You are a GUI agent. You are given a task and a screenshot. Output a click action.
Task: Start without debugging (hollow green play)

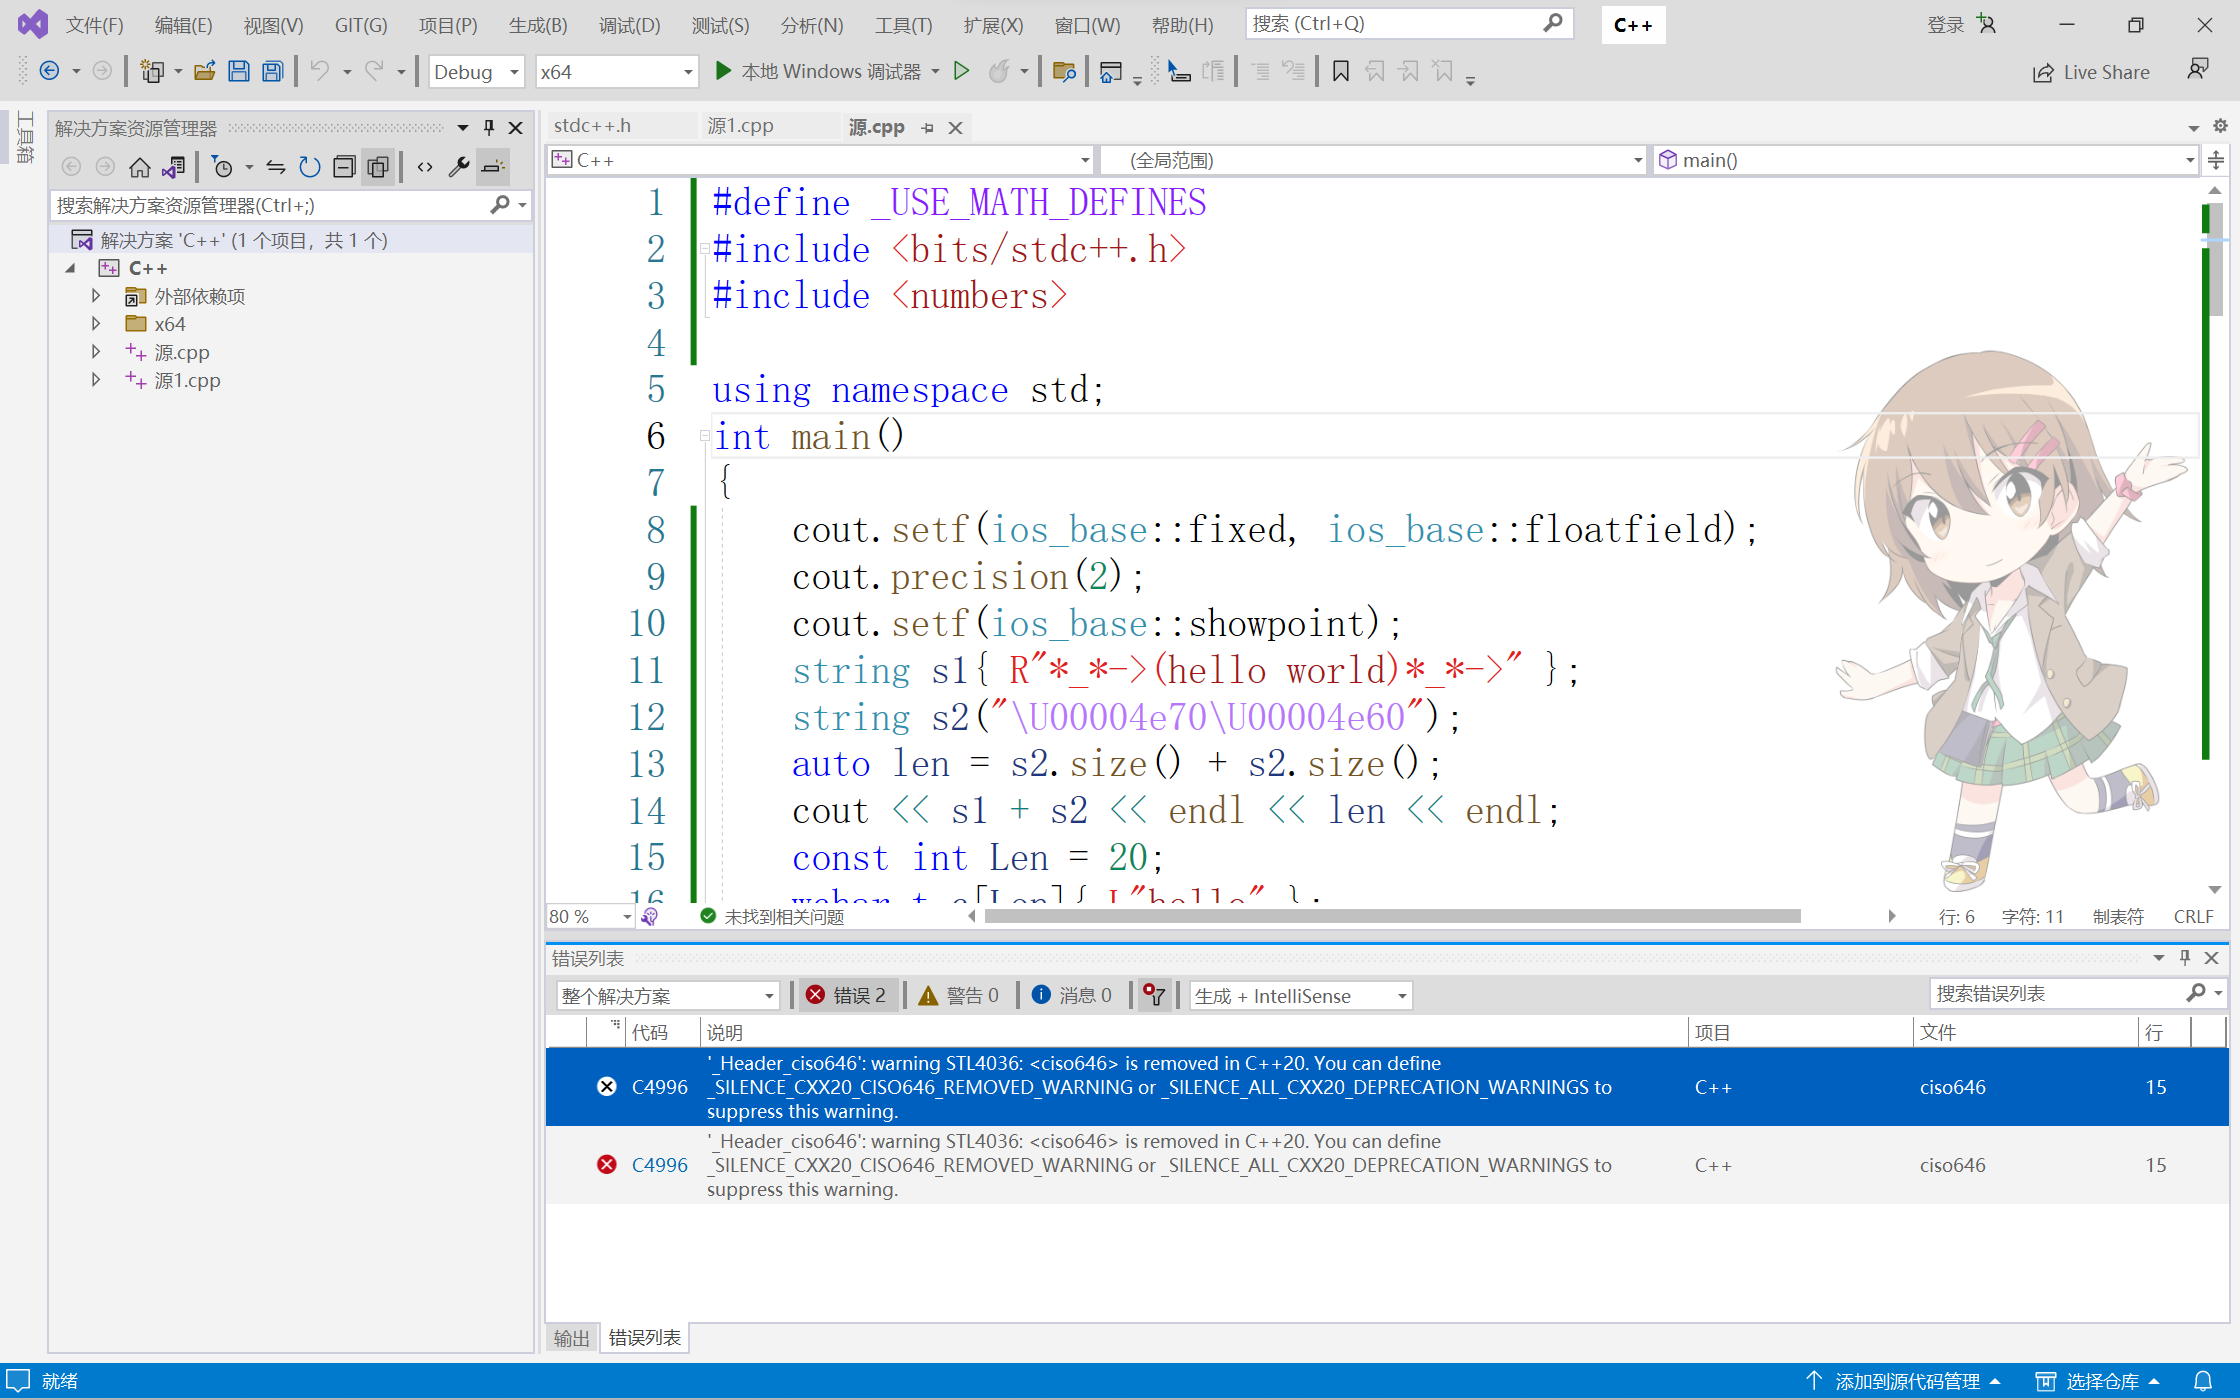click(961, 71)
